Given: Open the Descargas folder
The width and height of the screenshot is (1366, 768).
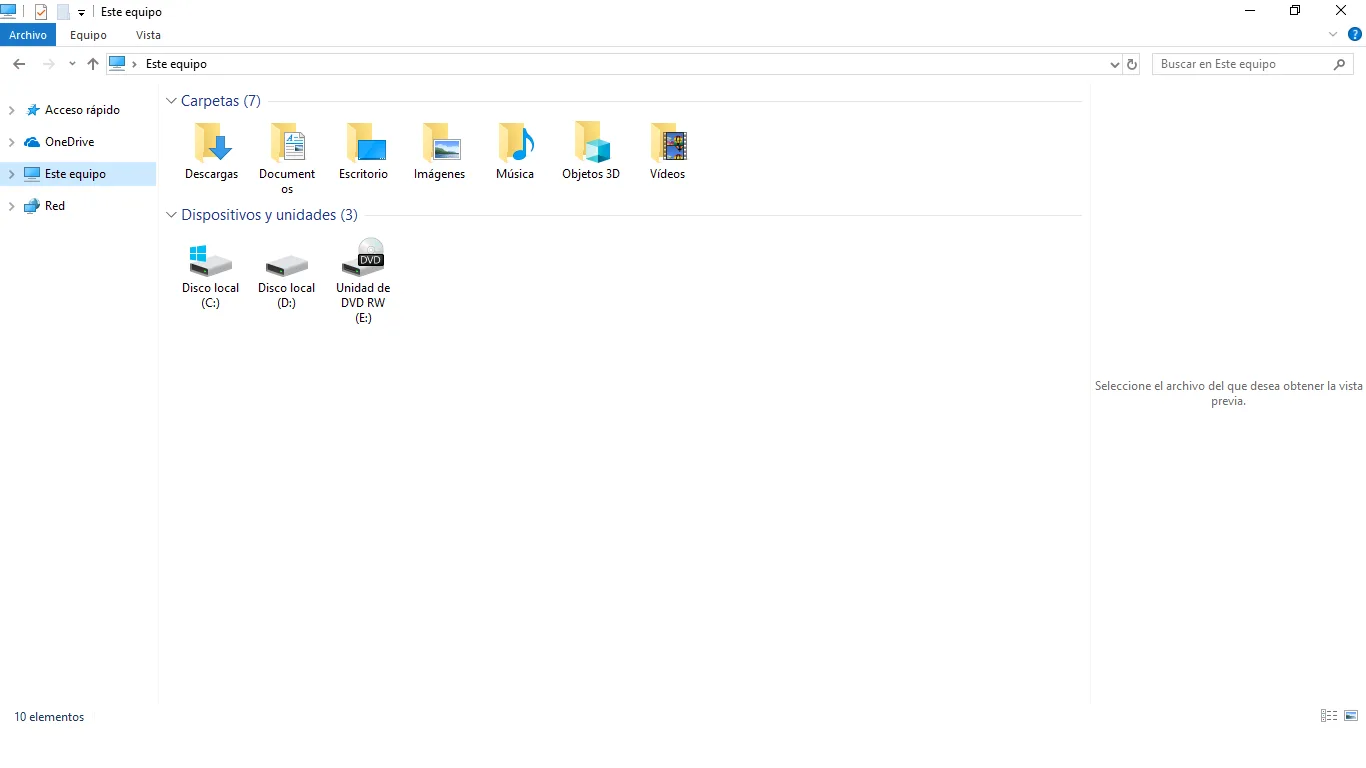Looking at the screenshot, I should (x=211, y=151).
